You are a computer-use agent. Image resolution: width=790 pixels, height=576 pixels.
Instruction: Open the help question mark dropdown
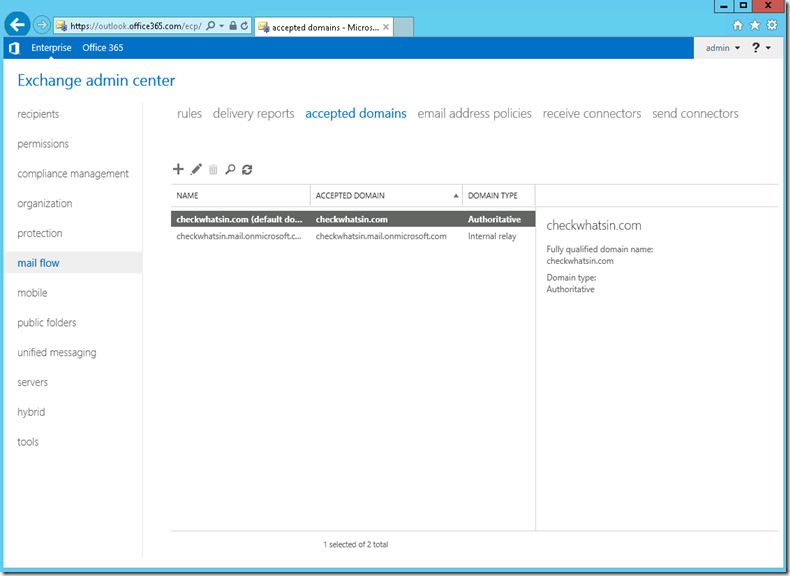[x=761, y=48]
